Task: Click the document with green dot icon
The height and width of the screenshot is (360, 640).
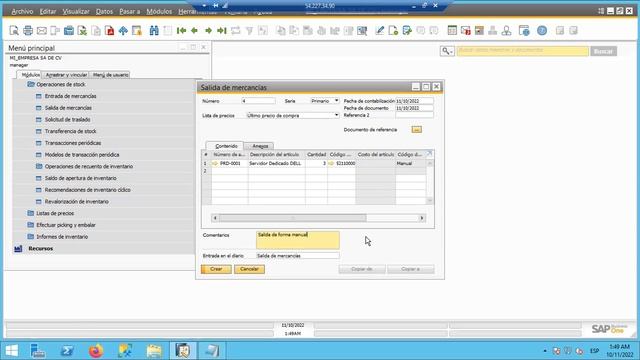Action: [393, 31]
